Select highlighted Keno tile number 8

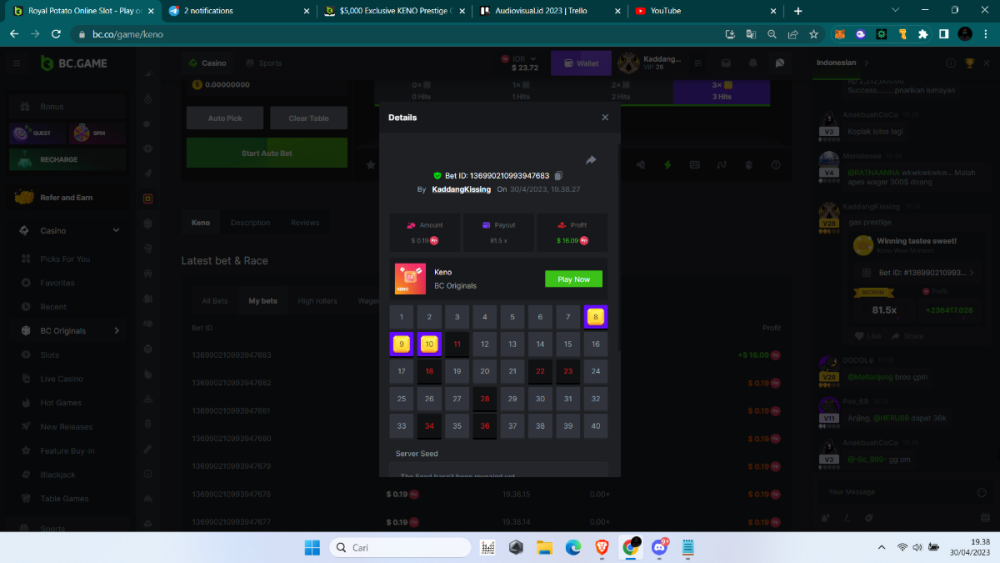point(596,317)
